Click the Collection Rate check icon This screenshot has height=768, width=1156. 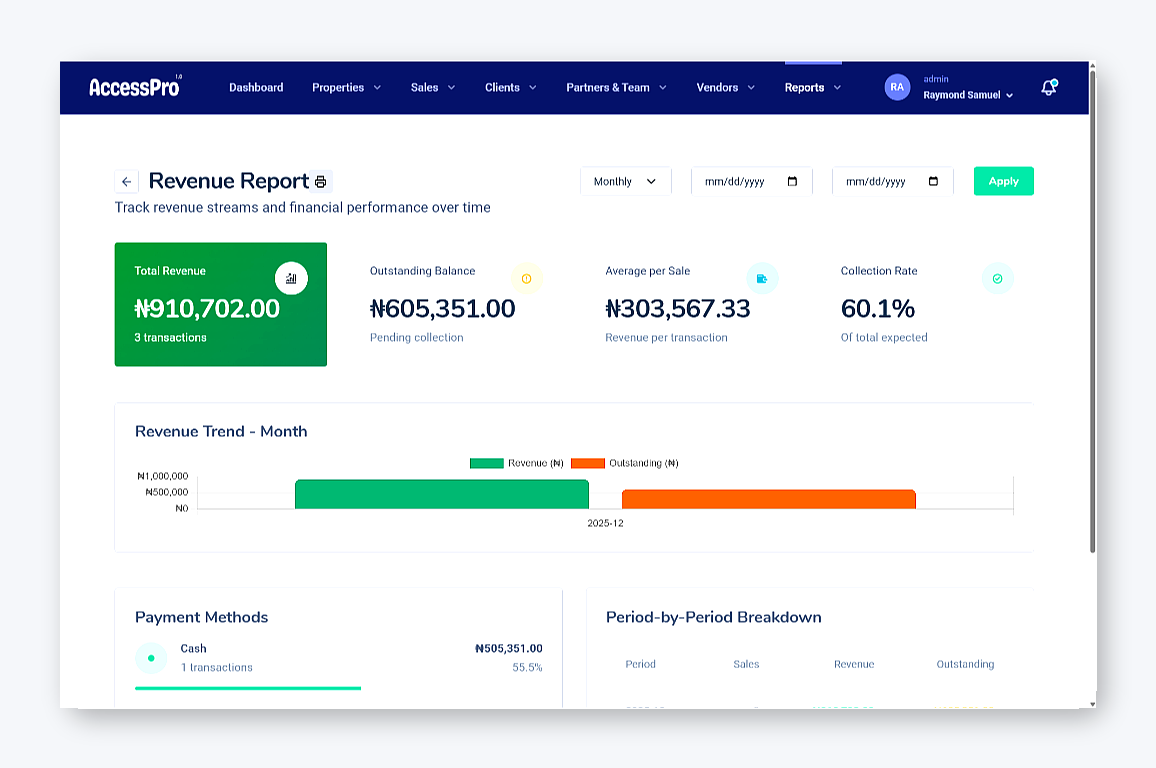pyautogui.click(x=997, y=278)
